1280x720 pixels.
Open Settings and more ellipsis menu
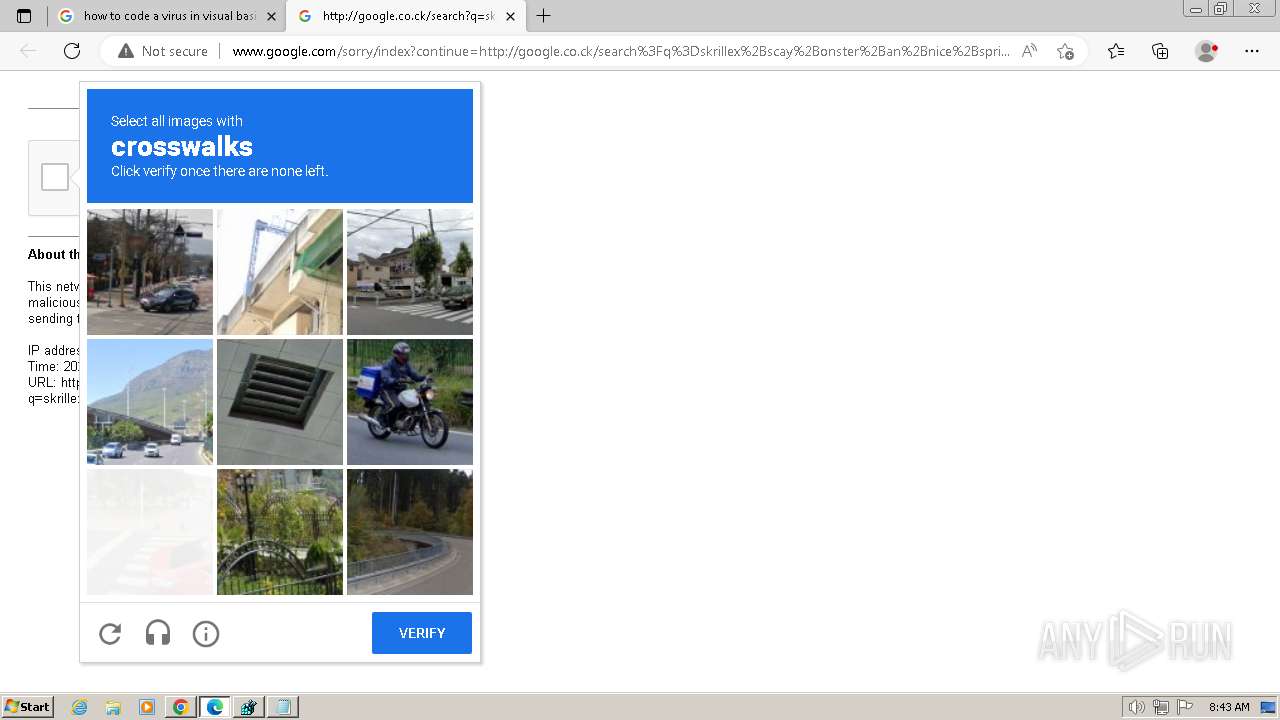pyautogui.click(x=1252, y=51)
